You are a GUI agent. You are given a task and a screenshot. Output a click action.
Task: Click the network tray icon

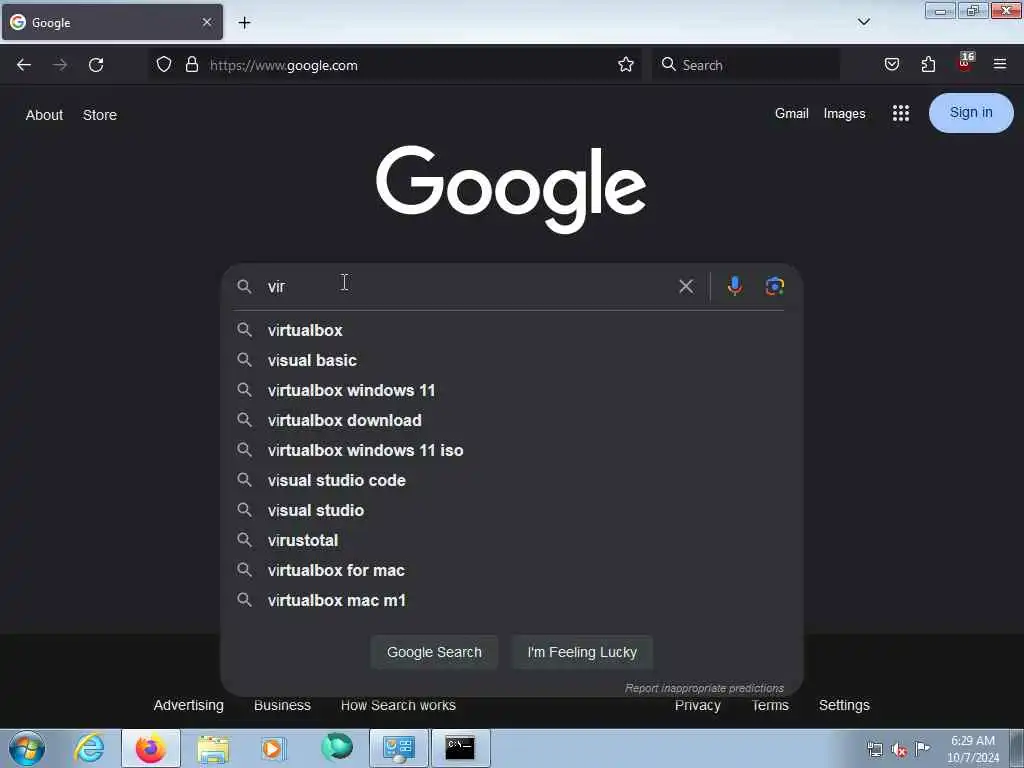874,750
